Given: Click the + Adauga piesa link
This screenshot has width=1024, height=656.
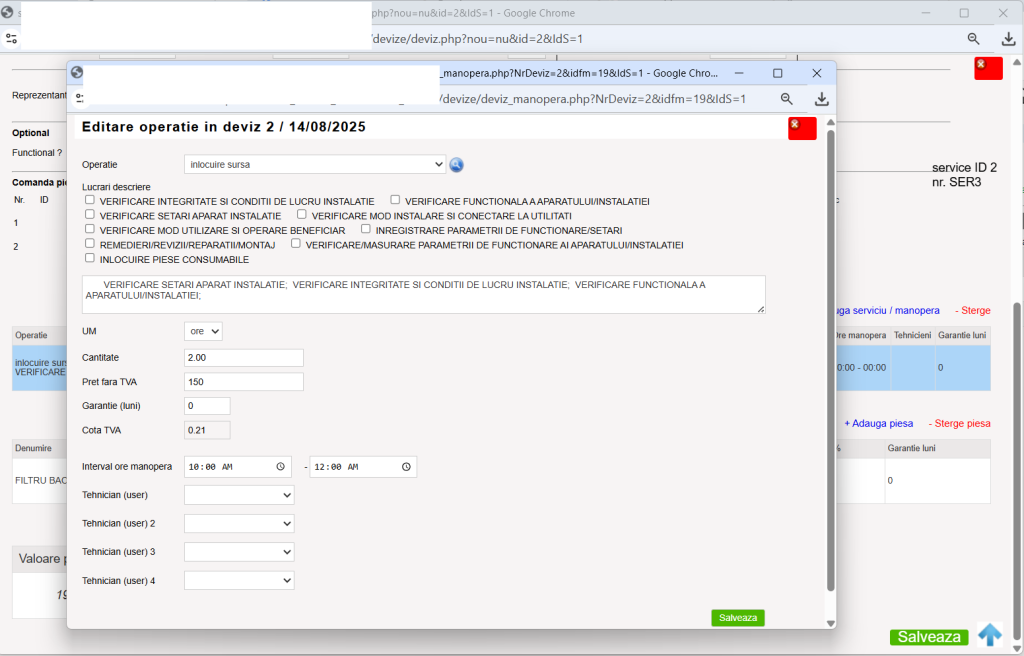Looking at the screenshot, I should tap(878, 423).
